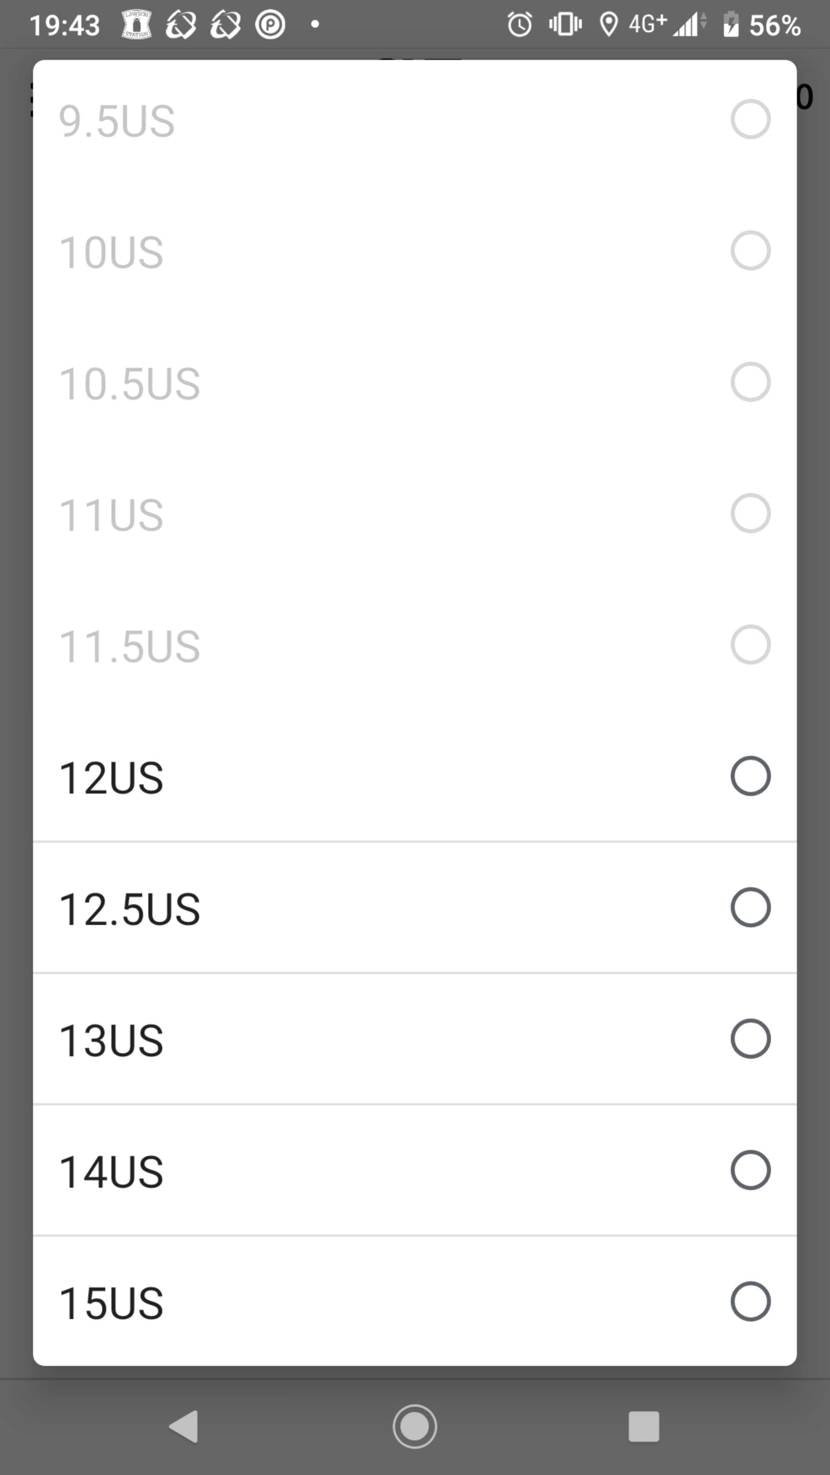
Task: Tap the alarm clock status icon
Action: coord(519,24)
